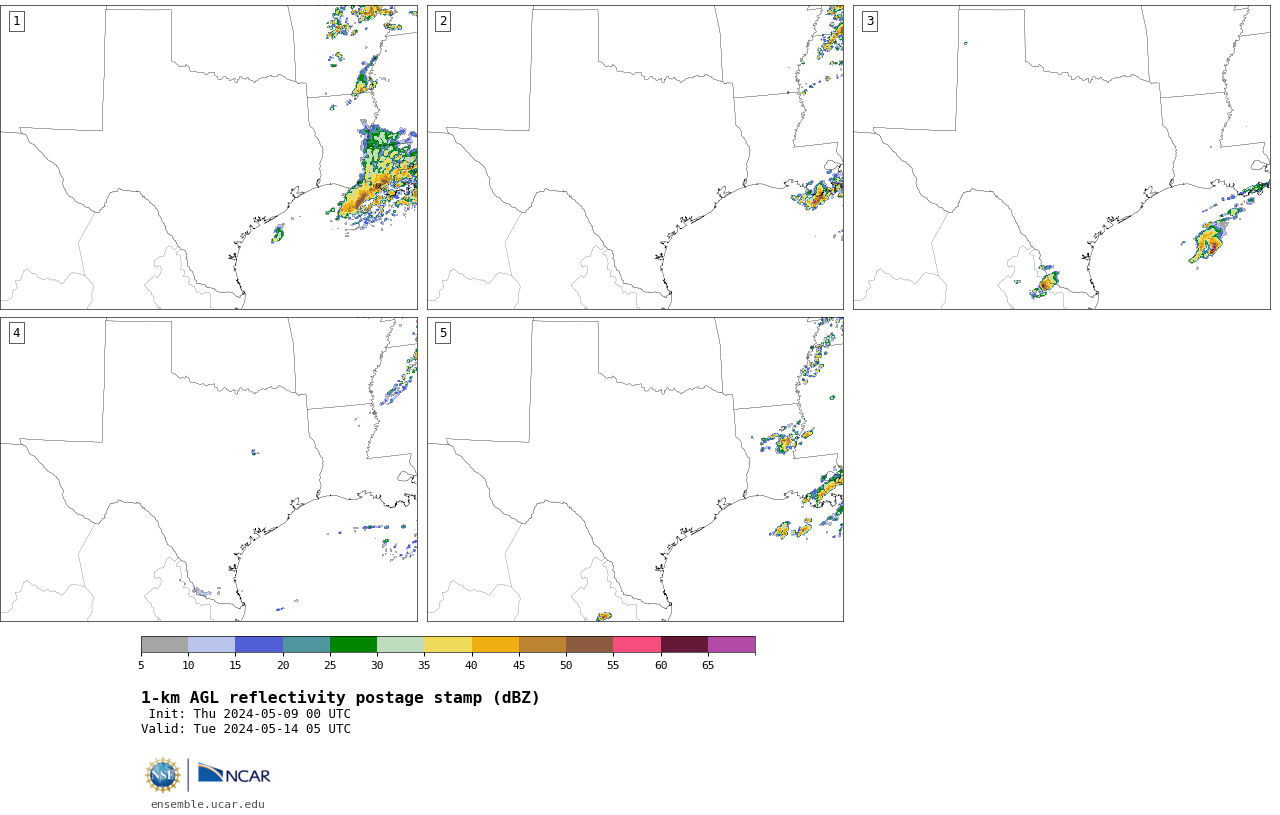The image size is (1280, 815).
Task: Click the panel label number 4
Action: (x=16, y=333)
